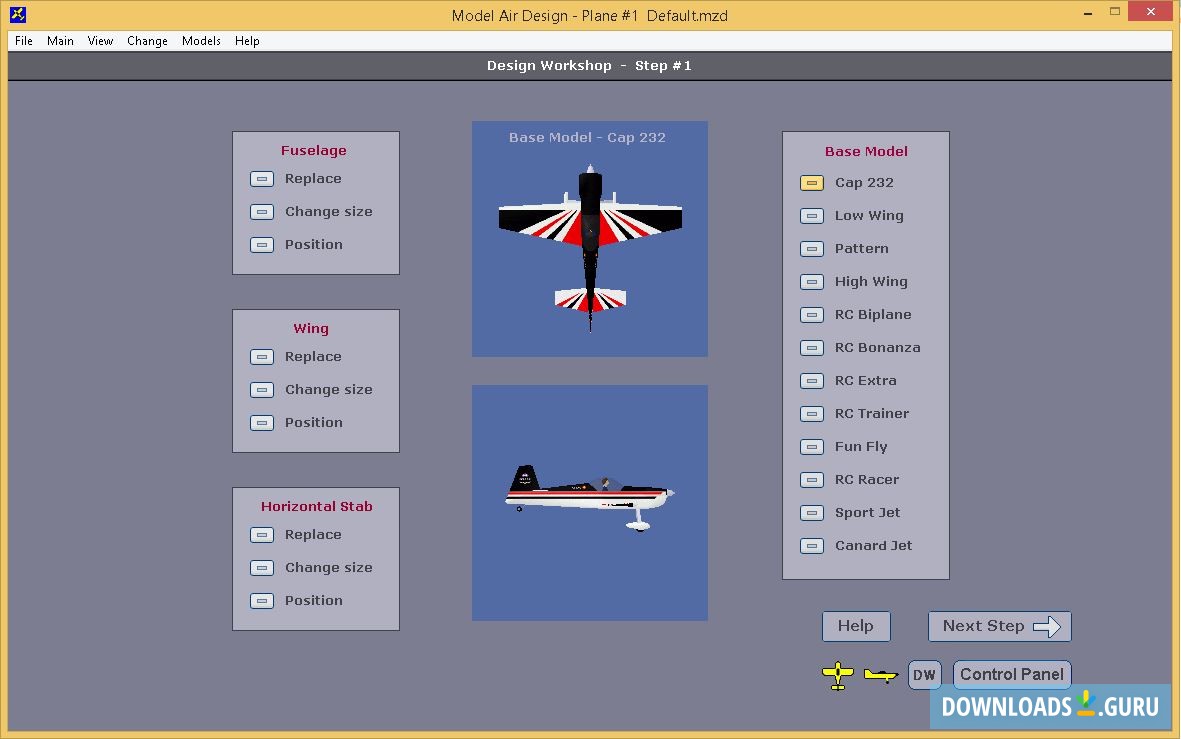This screenshot has height=739, width=1181.
Task: Open Design Workshop via the DW icon
Action: pyautogui.click(x=924, y=674)
